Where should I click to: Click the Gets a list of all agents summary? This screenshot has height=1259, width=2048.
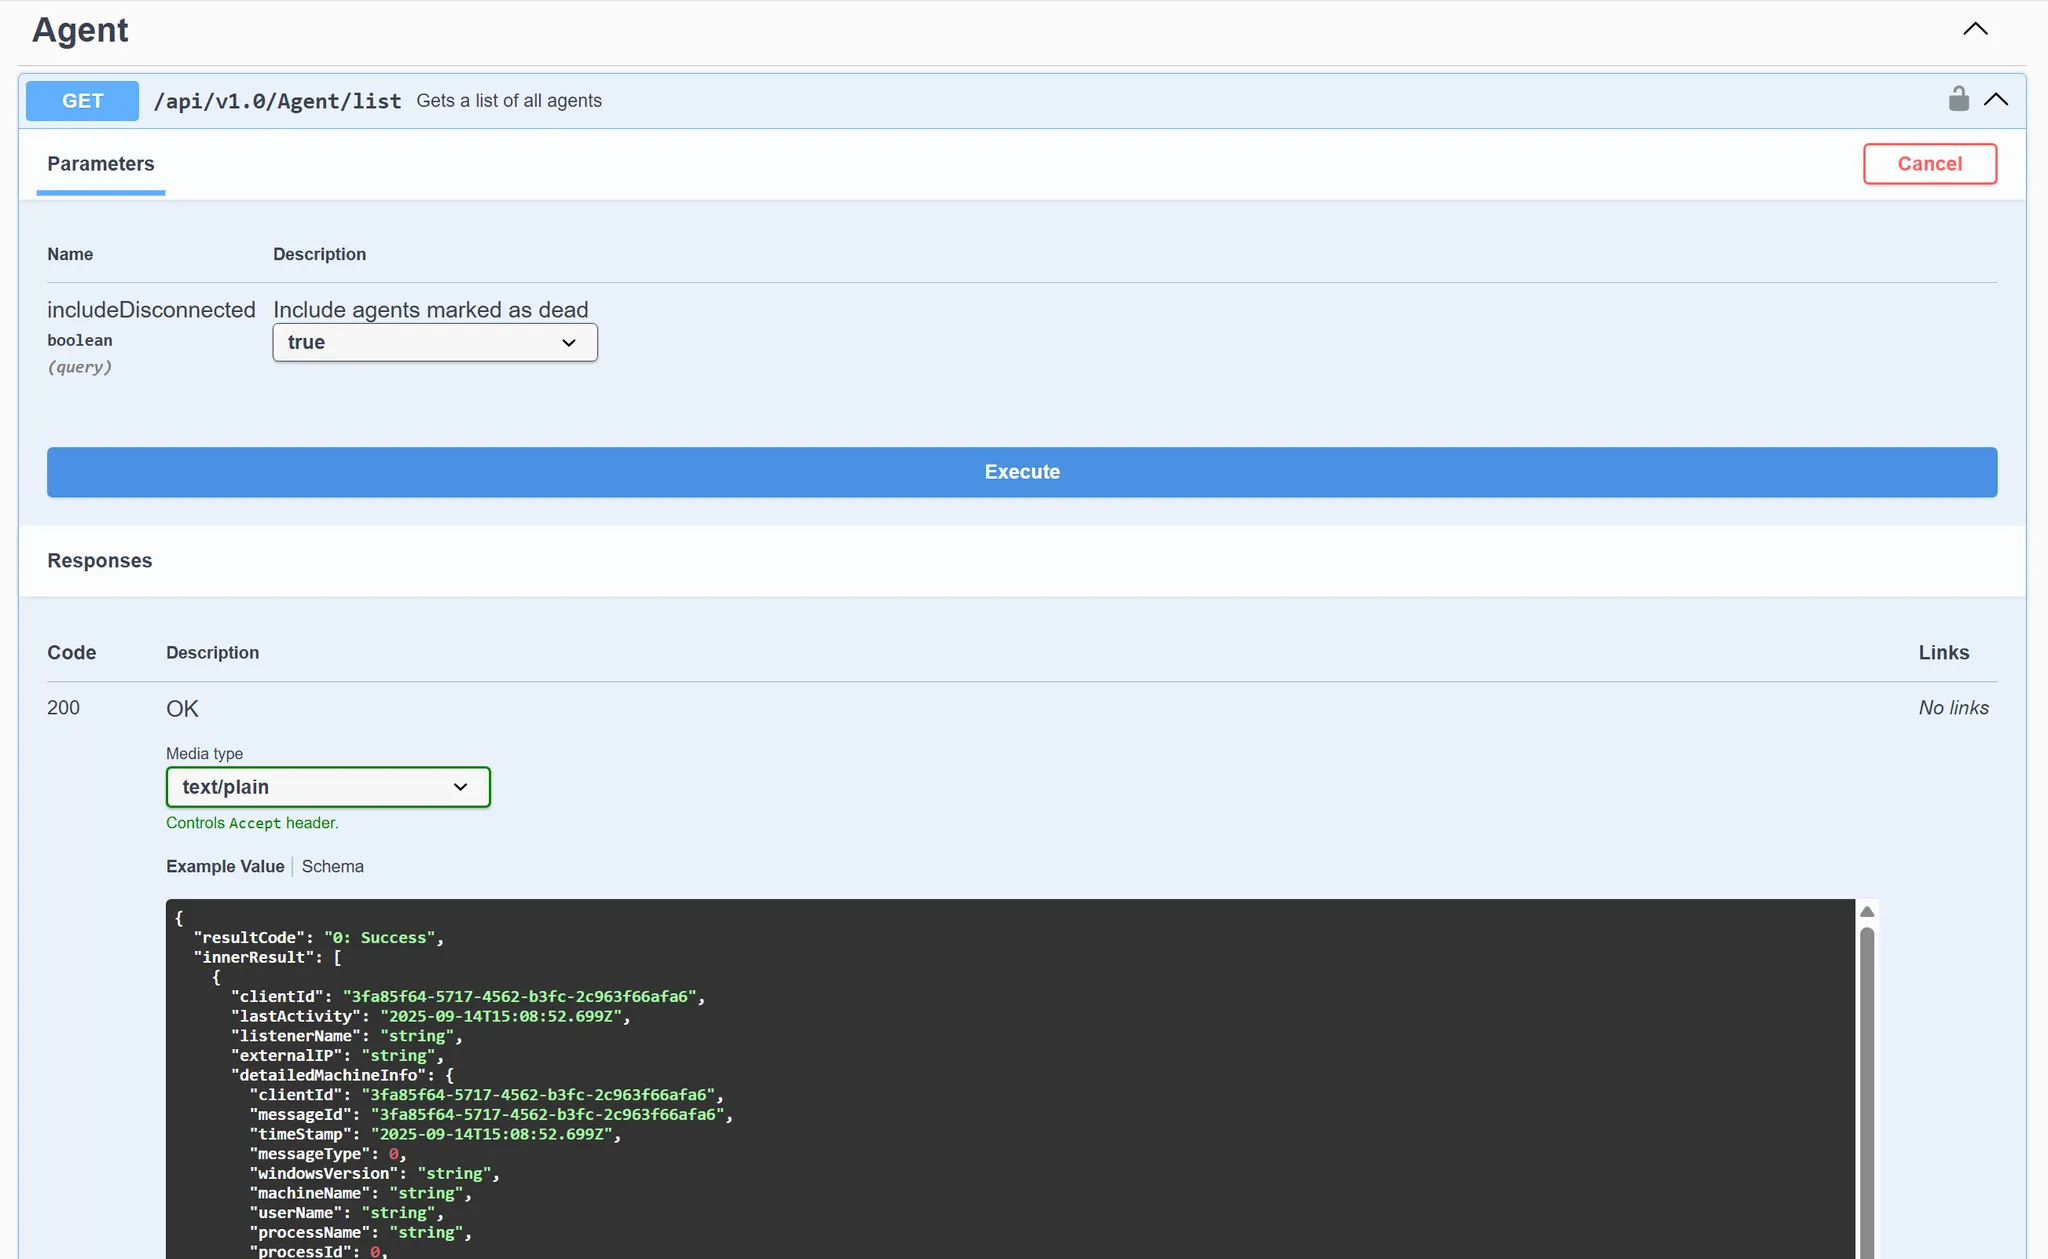point(509,101)
